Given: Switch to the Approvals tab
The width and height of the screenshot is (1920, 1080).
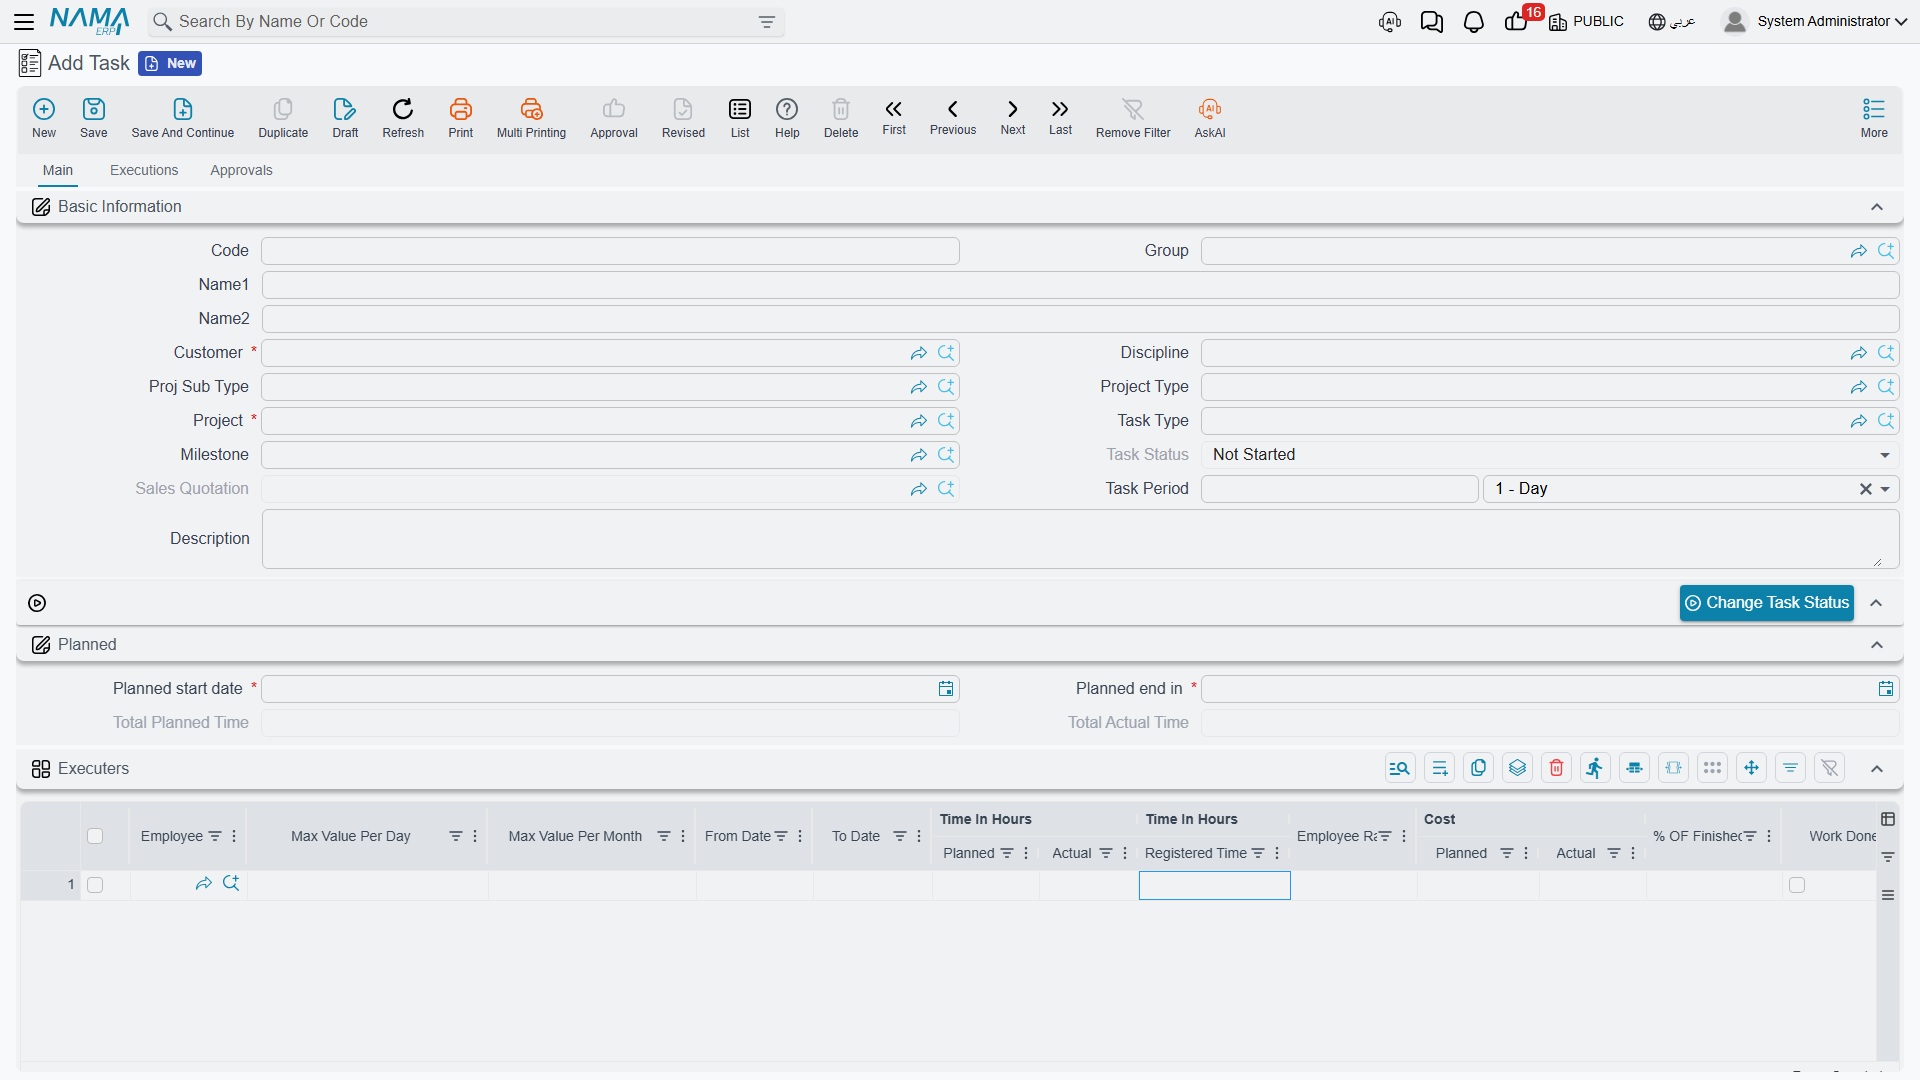Looking at the screenshot, I should tap(241, 170).
